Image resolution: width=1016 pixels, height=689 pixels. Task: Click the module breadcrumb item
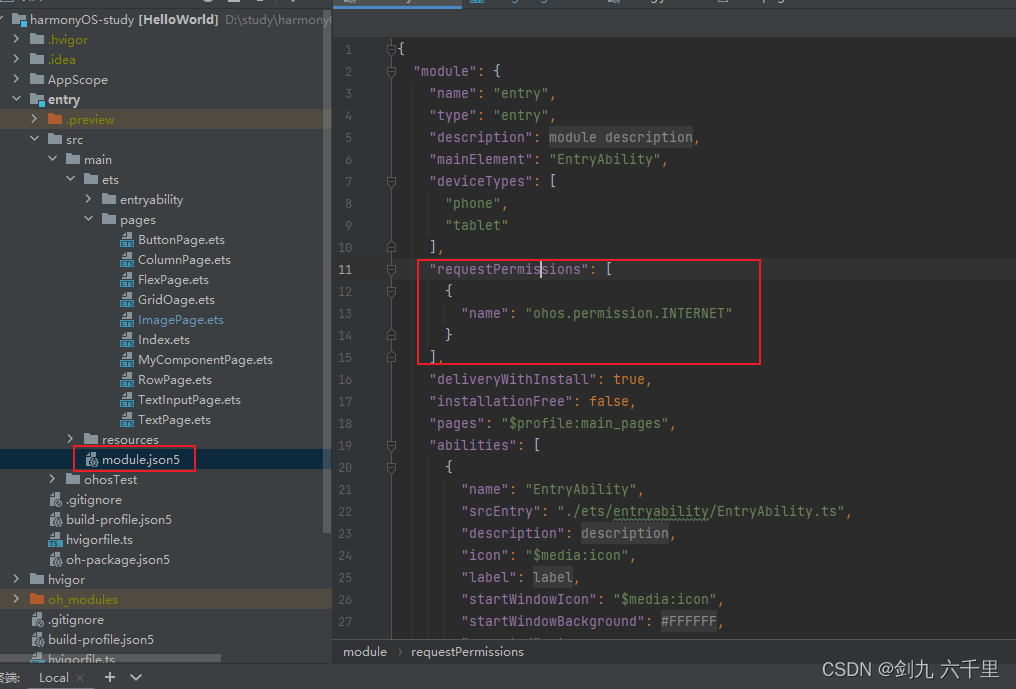pos(365,651)
